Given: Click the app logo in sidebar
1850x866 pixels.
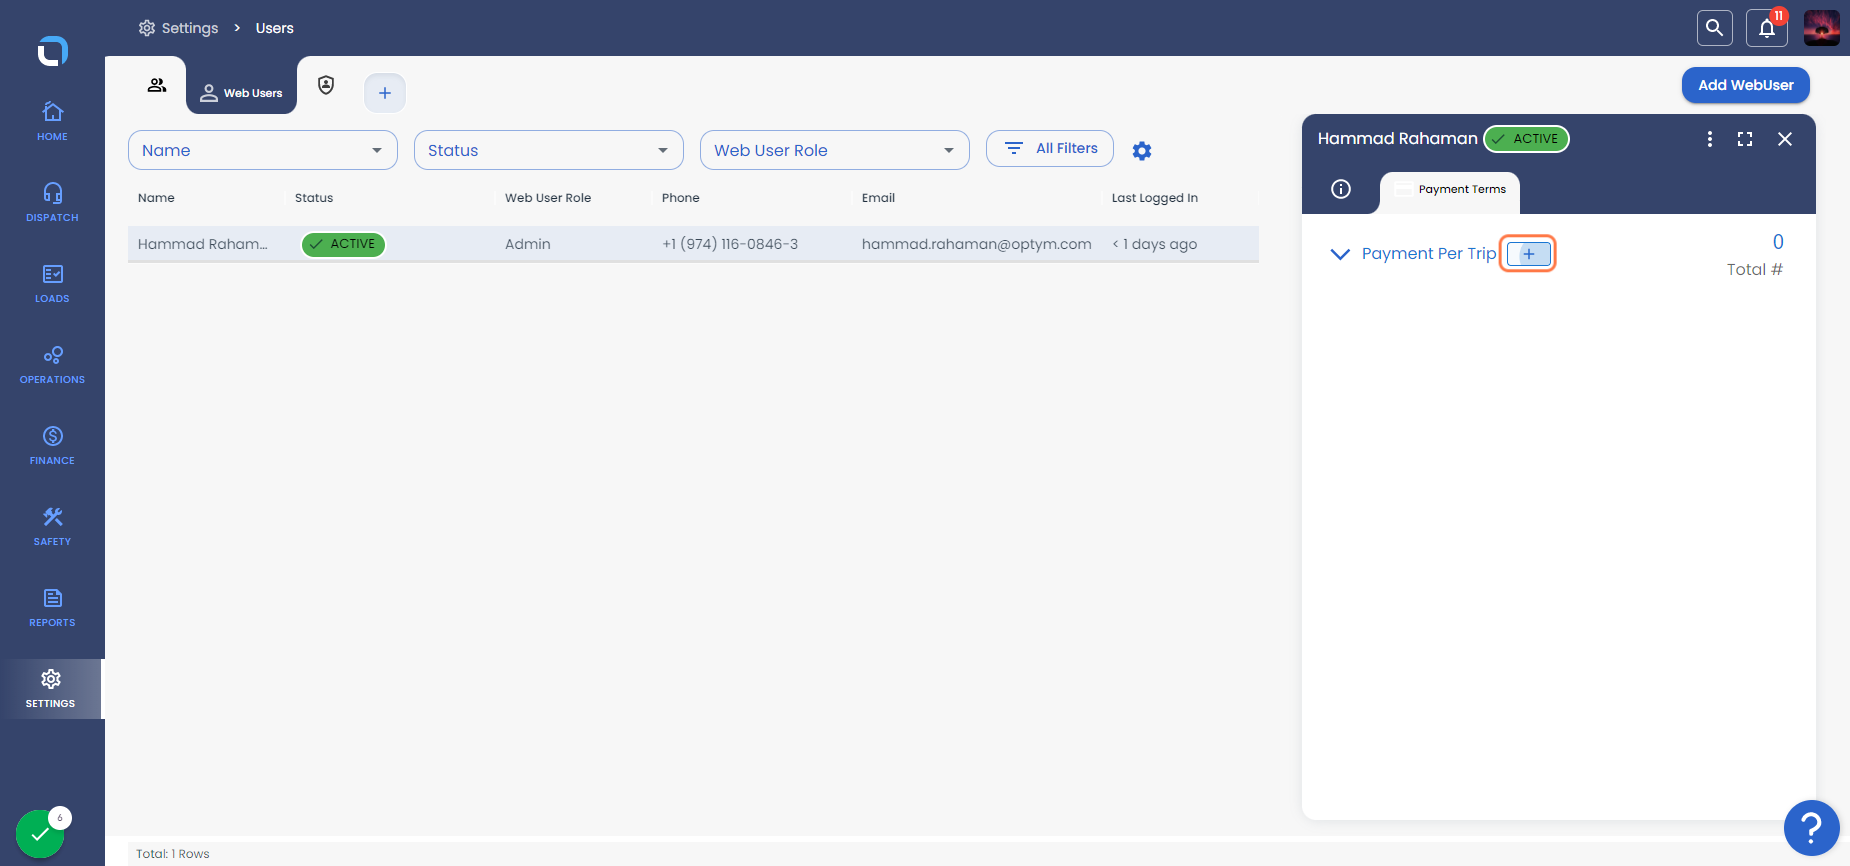Looking at the screenshot, I should coord(53,50).
